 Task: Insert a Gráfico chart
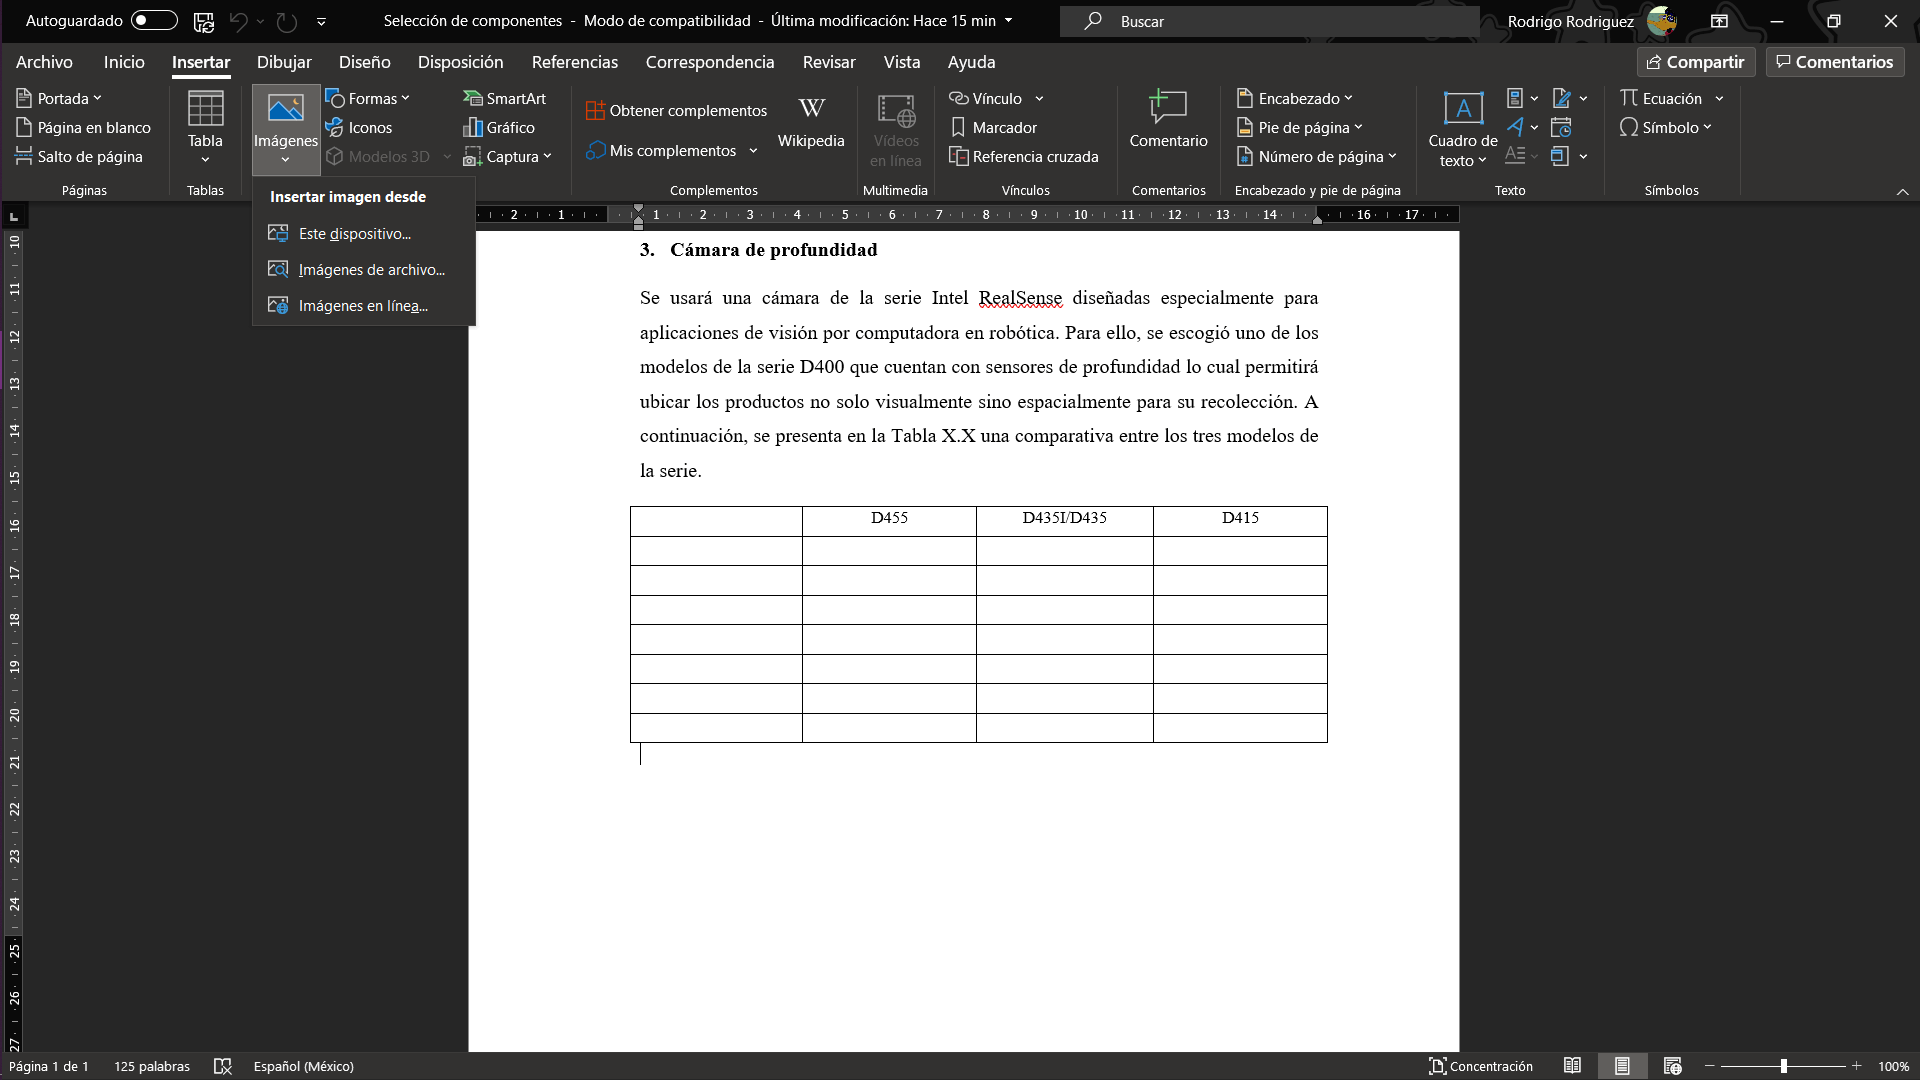pyautogui.click(x=499, y=127)
